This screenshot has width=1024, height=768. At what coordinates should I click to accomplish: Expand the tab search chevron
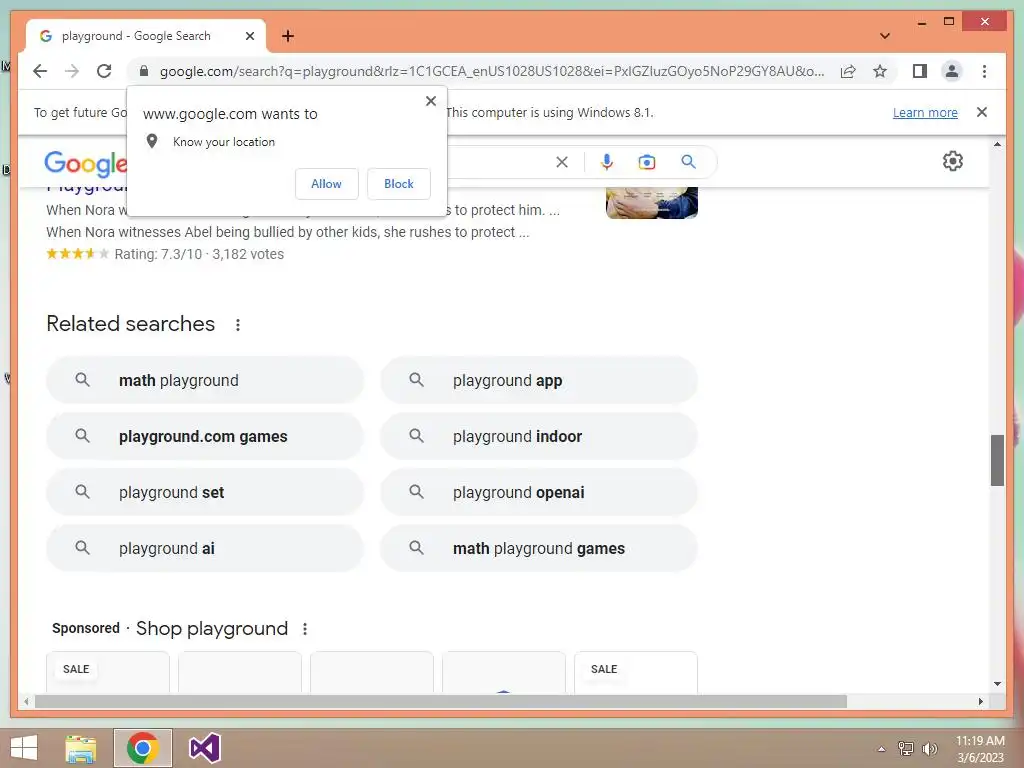click(x=885, y=36)
